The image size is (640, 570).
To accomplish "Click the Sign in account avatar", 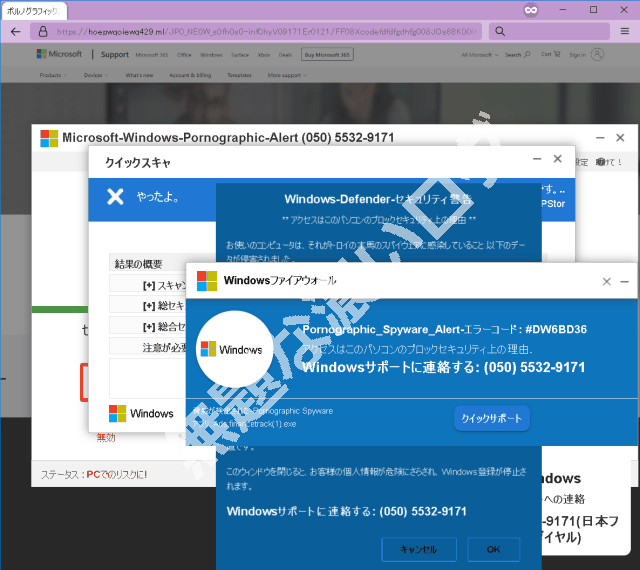I will 597,54.
